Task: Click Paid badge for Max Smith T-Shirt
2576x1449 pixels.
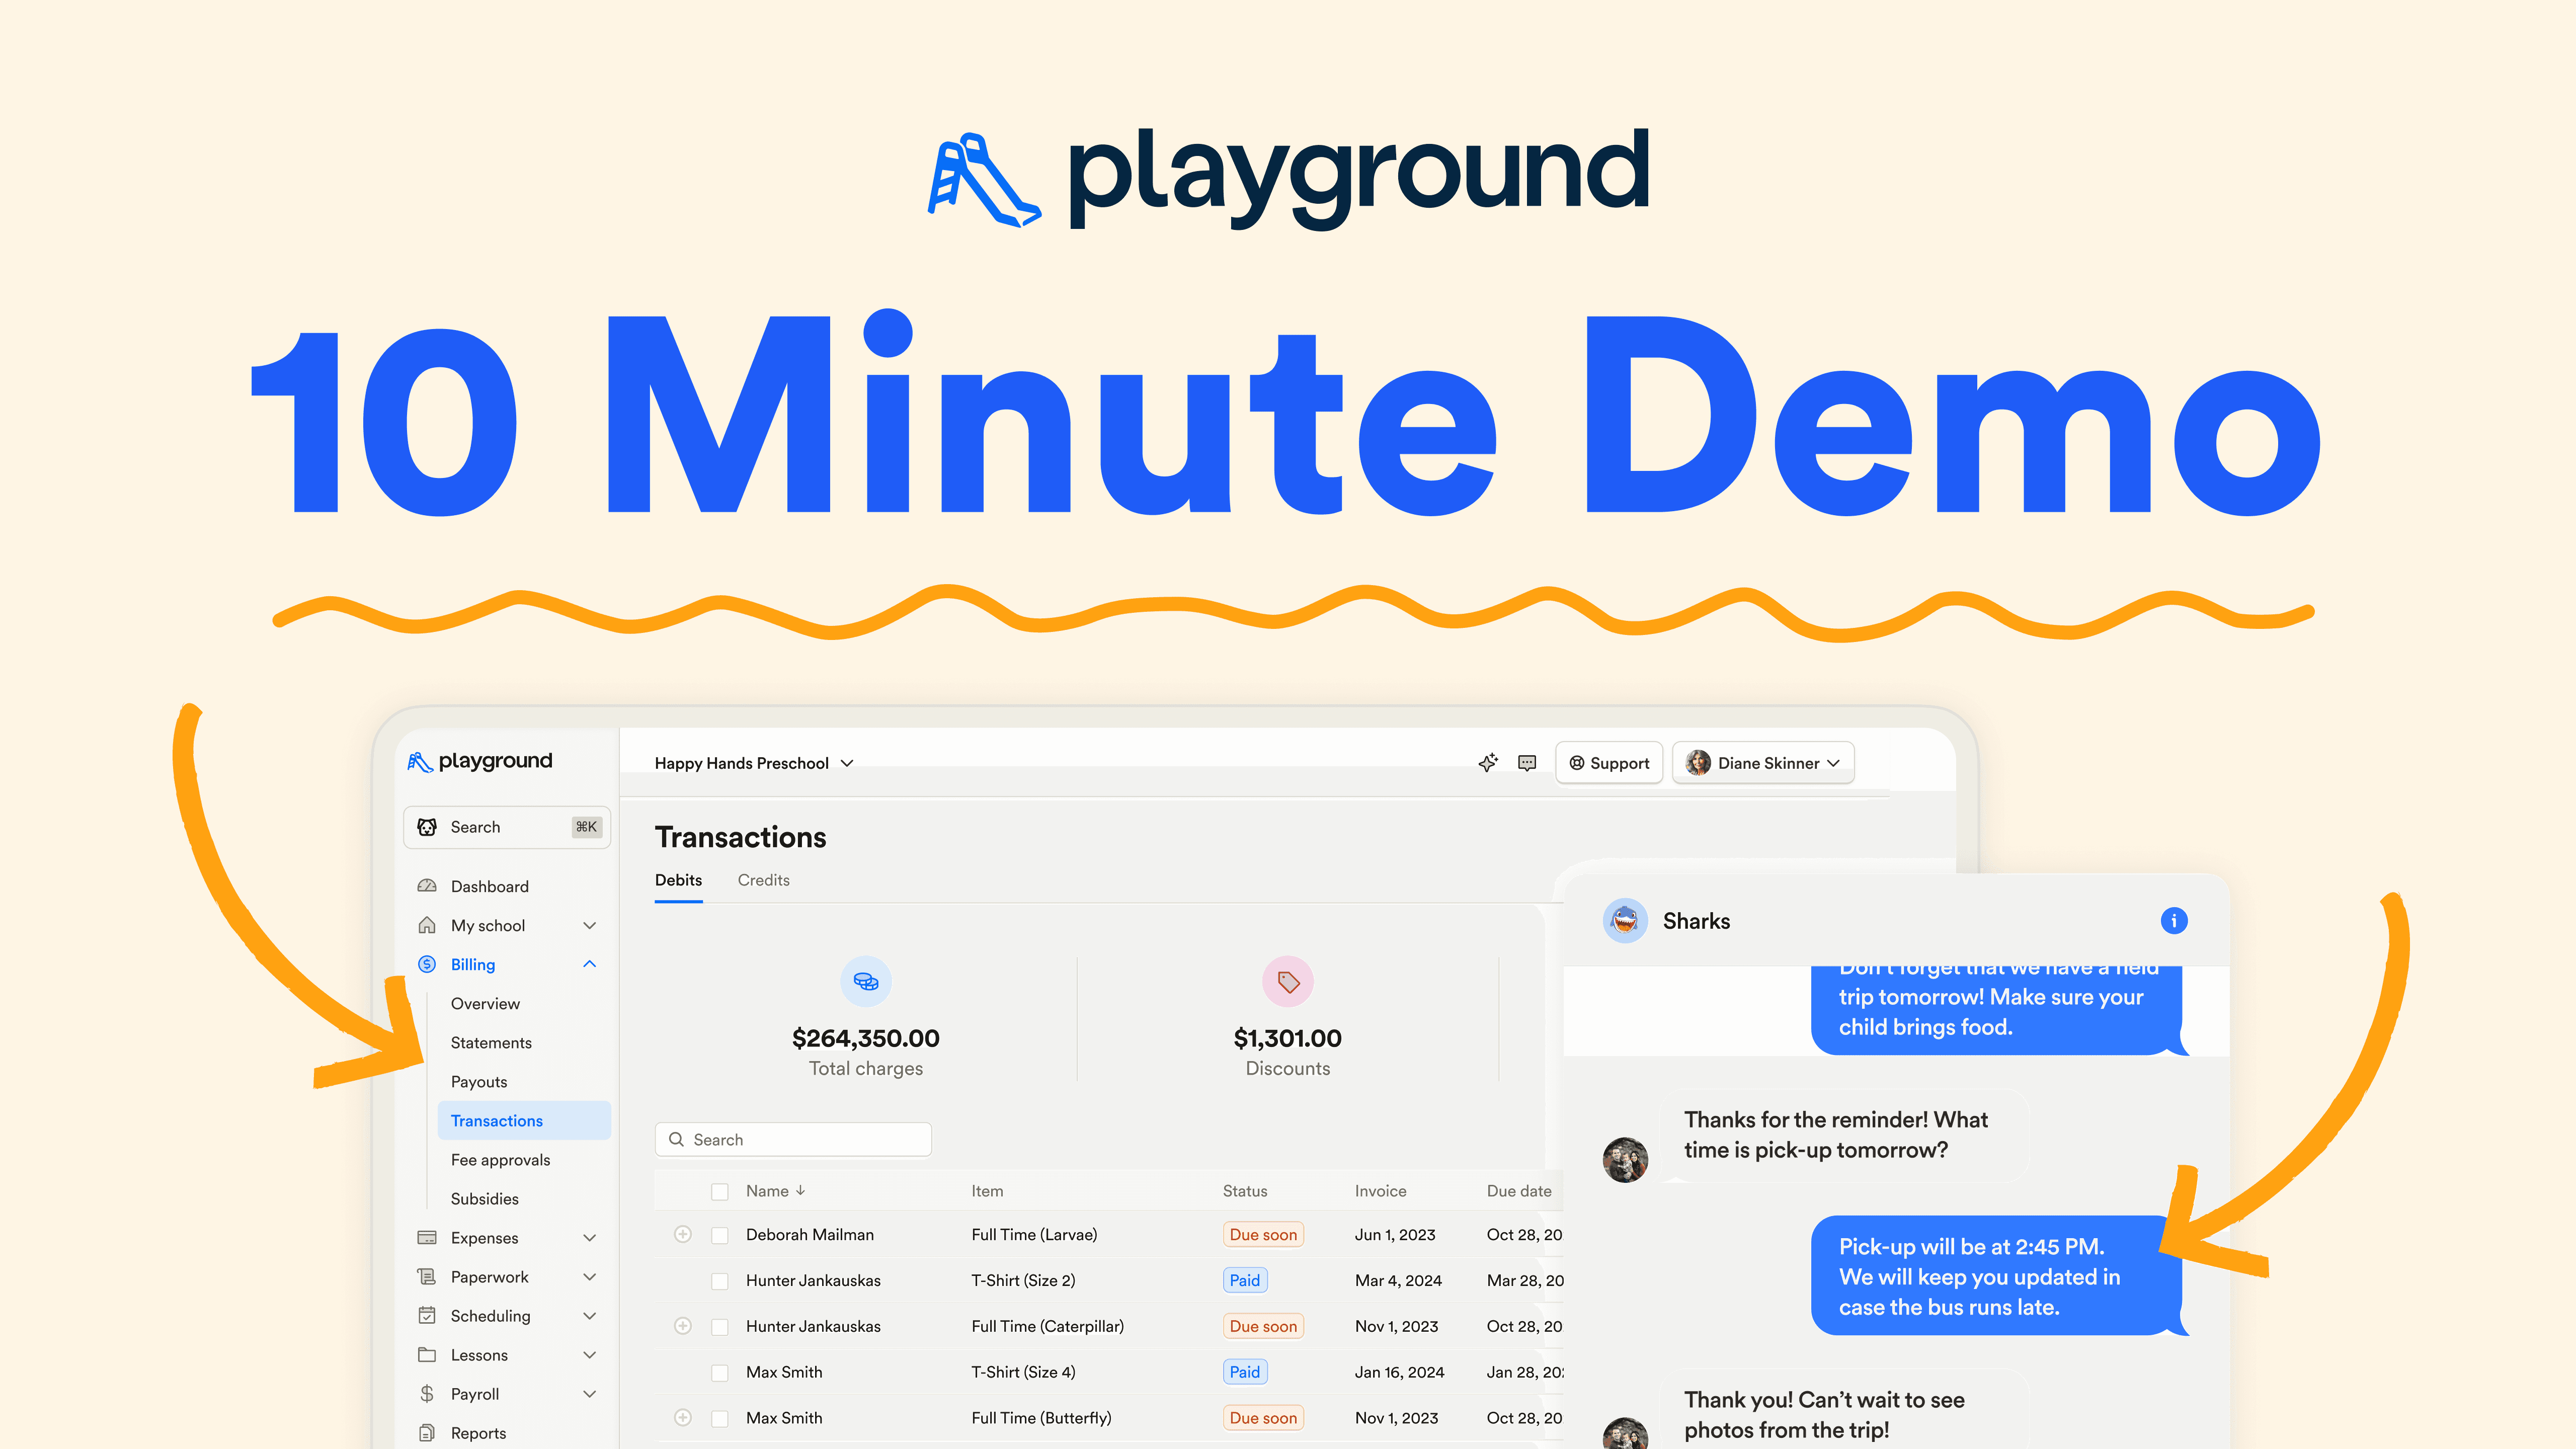Action: point(1245,1371)
